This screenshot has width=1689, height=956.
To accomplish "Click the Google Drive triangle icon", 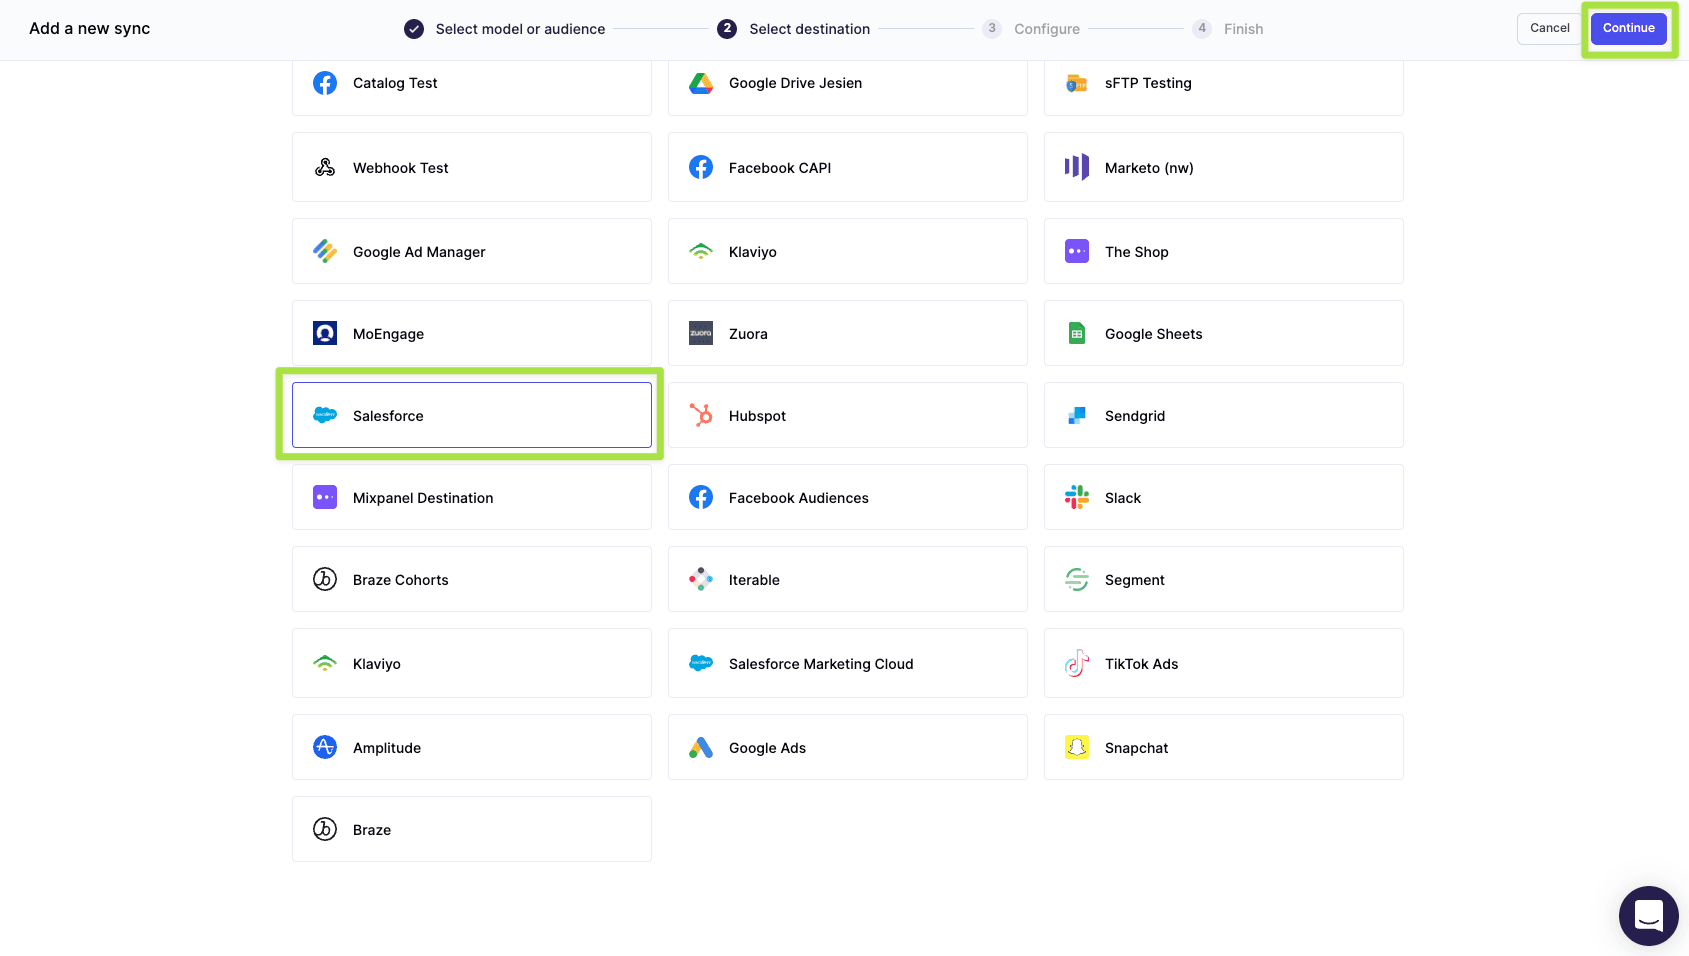I will (701, 83).
